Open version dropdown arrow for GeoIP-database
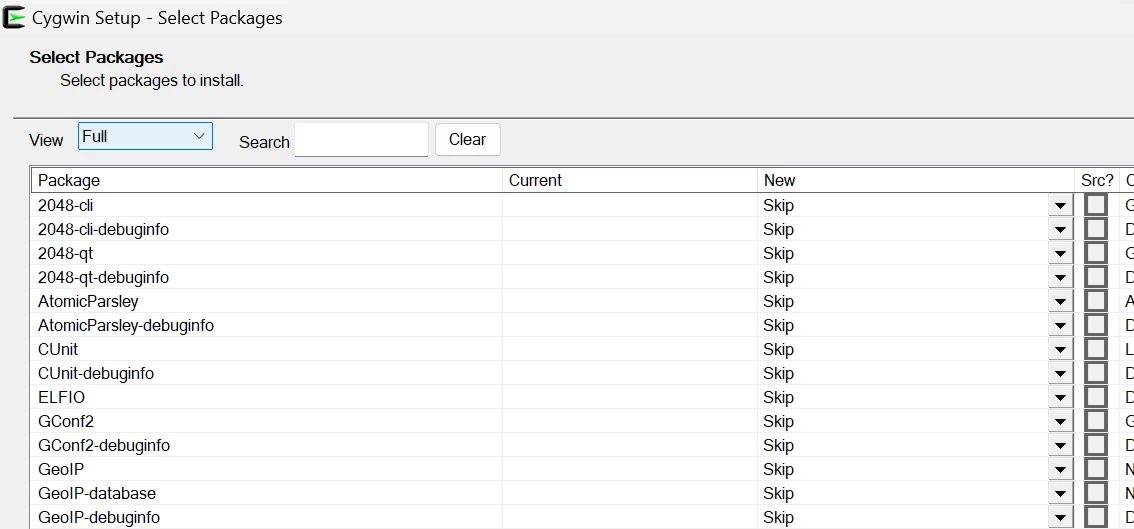The height and width of the screenshot is (529, 1134). click(1059, 494)
